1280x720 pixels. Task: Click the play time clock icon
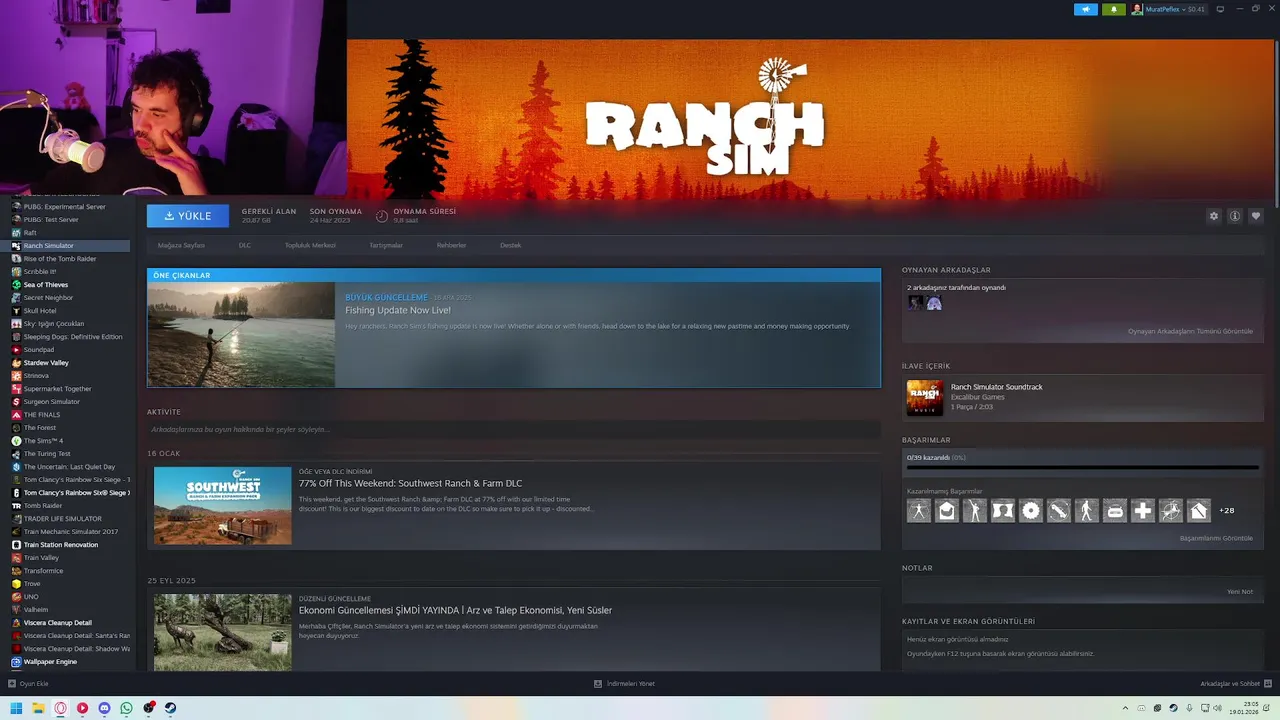tap(382, 216)
